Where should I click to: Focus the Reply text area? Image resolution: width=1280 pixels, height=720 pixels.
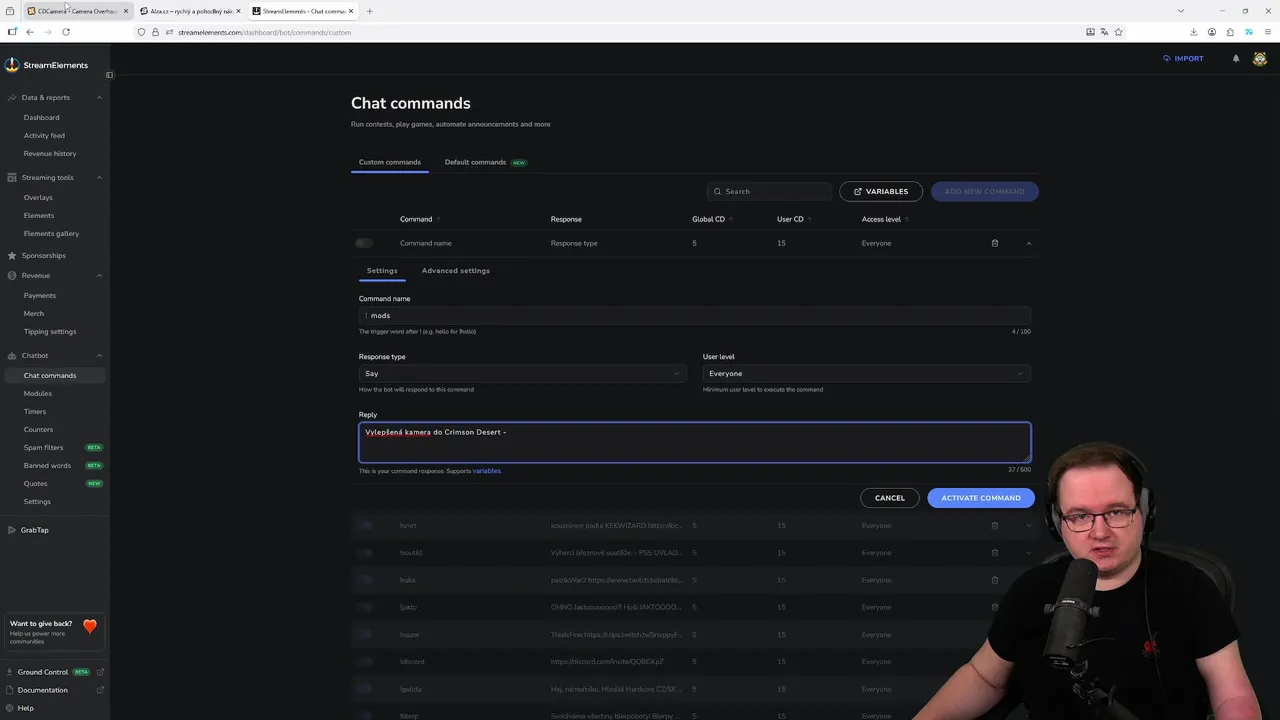(x=695, y=442)
